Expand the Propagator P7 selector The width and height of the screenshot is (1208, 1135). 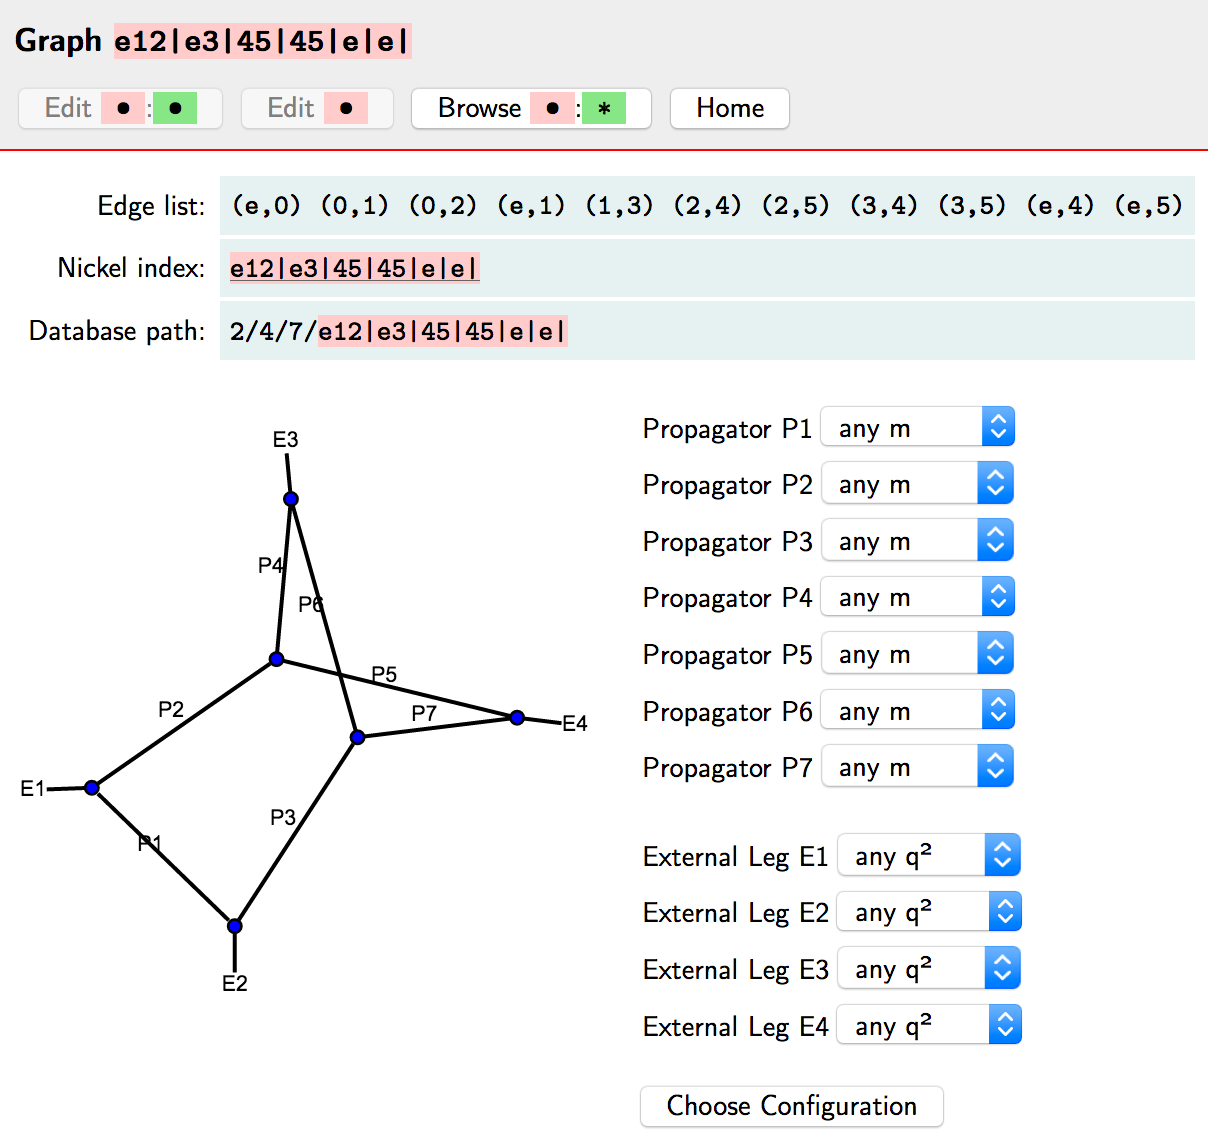tap(917, 767)
